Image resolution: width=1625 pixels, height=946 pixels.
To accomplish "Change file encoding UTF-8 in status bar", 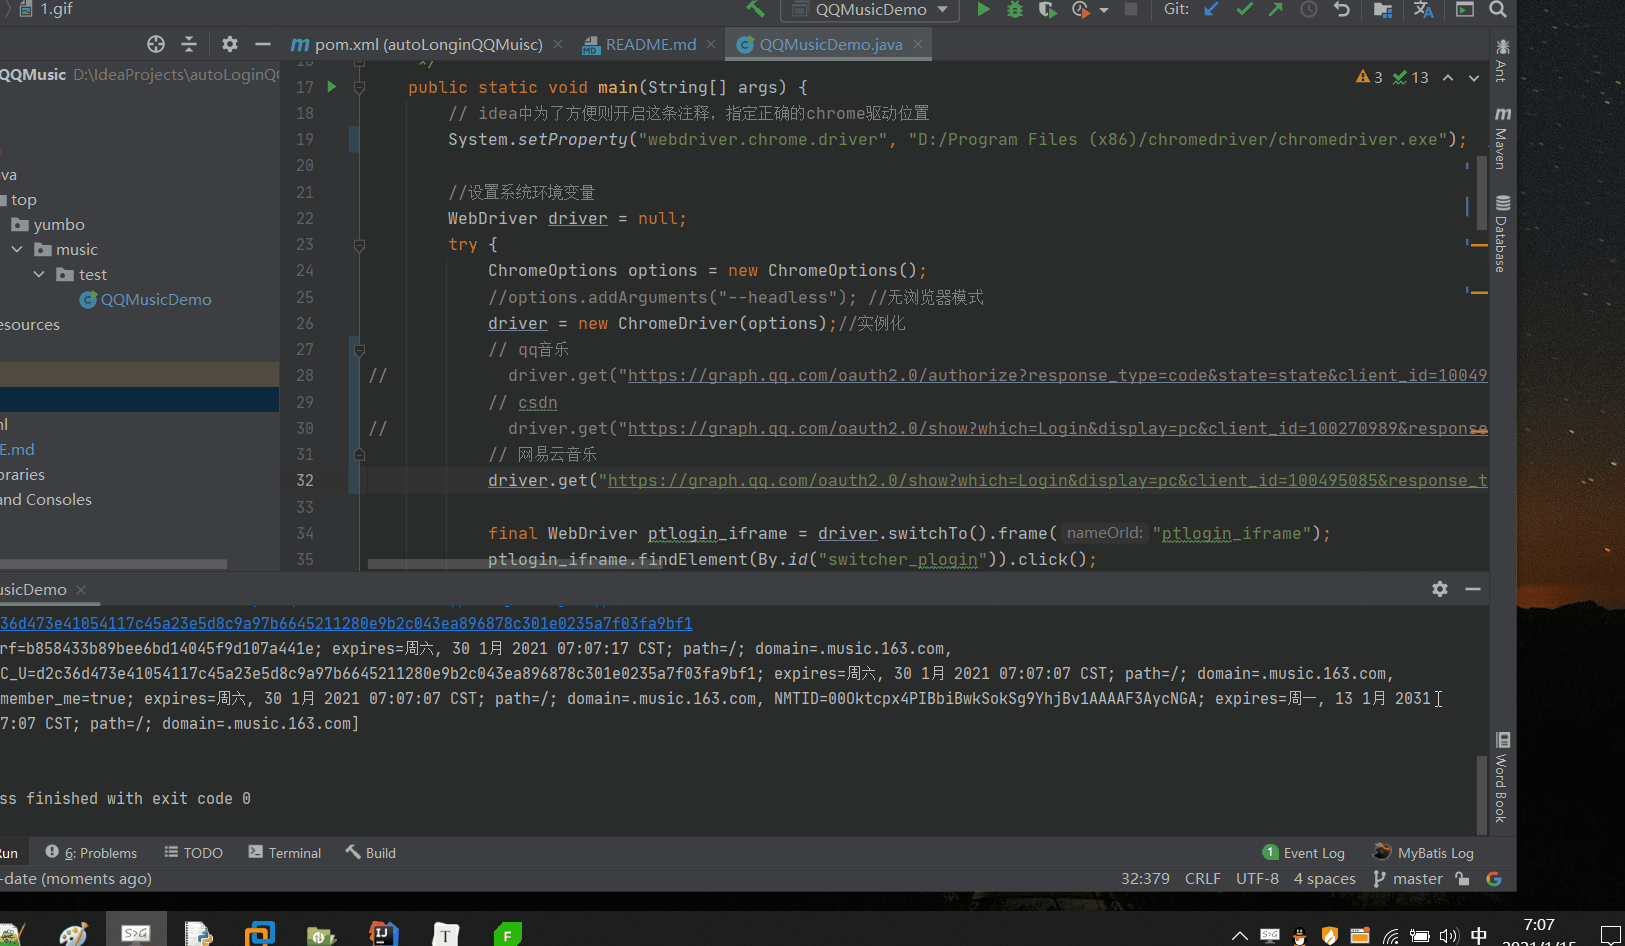I will click(1257, 878).
